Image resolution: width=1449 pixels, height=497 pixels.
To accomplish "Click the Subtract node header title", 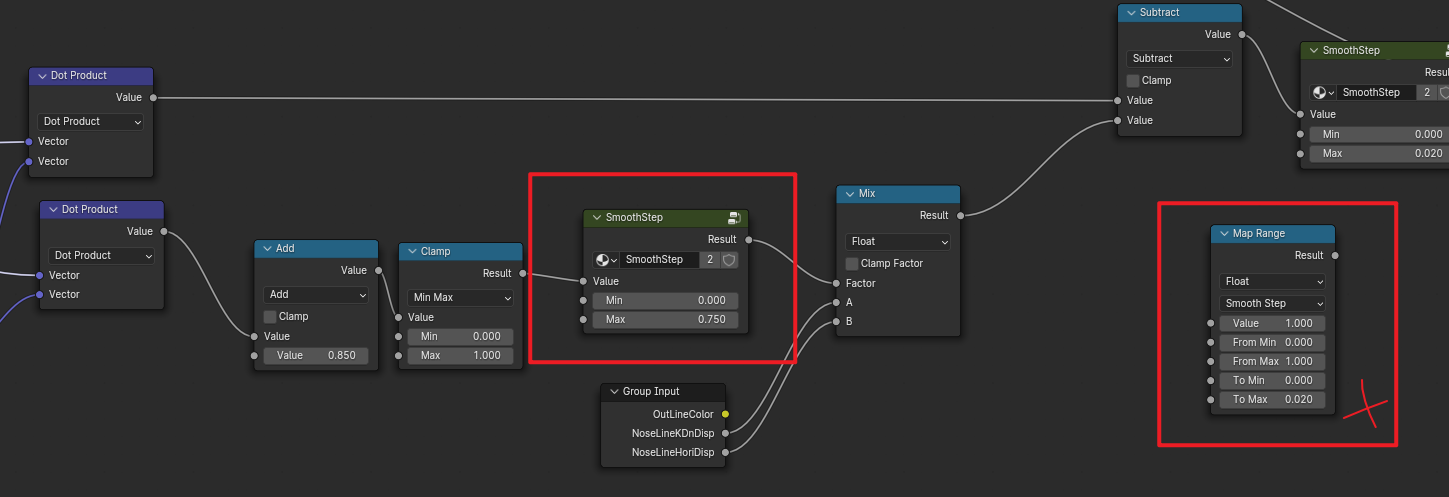I will (x=1160, y=13).
